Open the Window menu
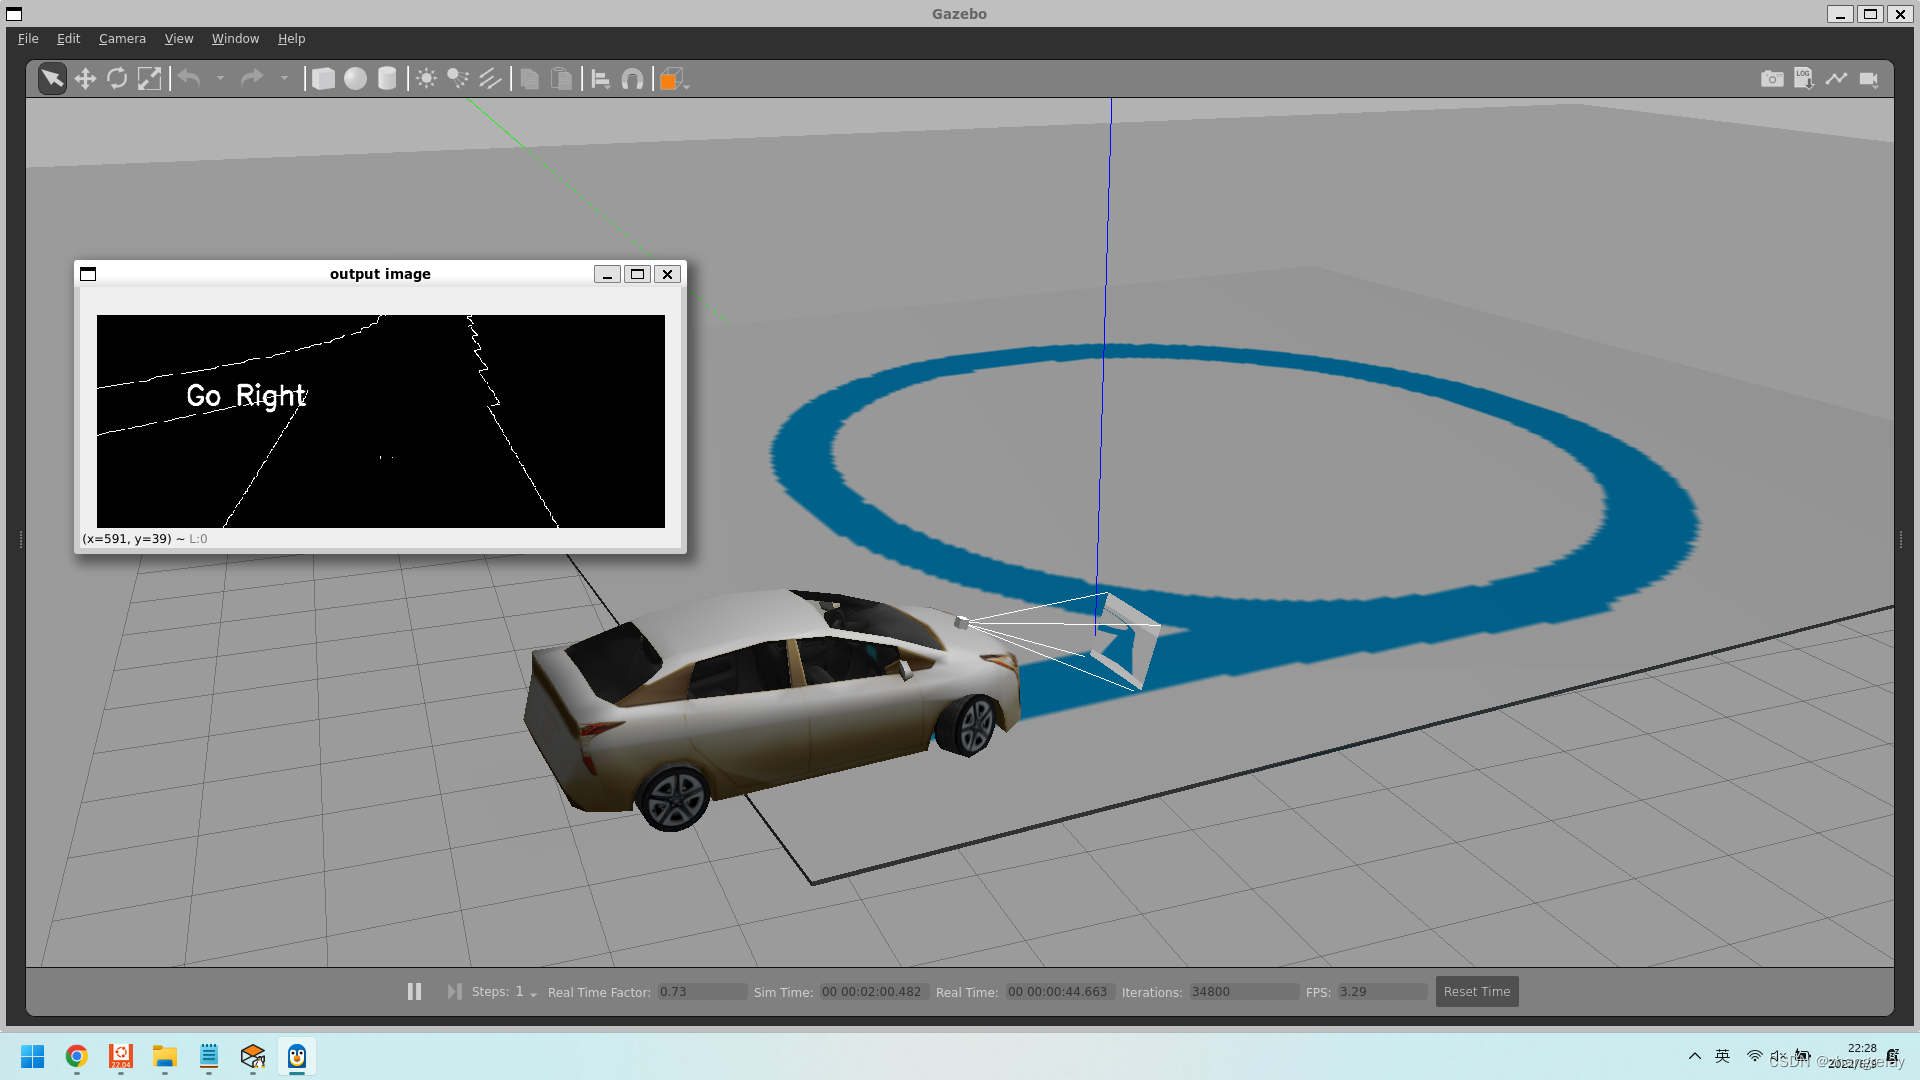The height and width of the screenshot is (1080, 1920). point(235,38)
